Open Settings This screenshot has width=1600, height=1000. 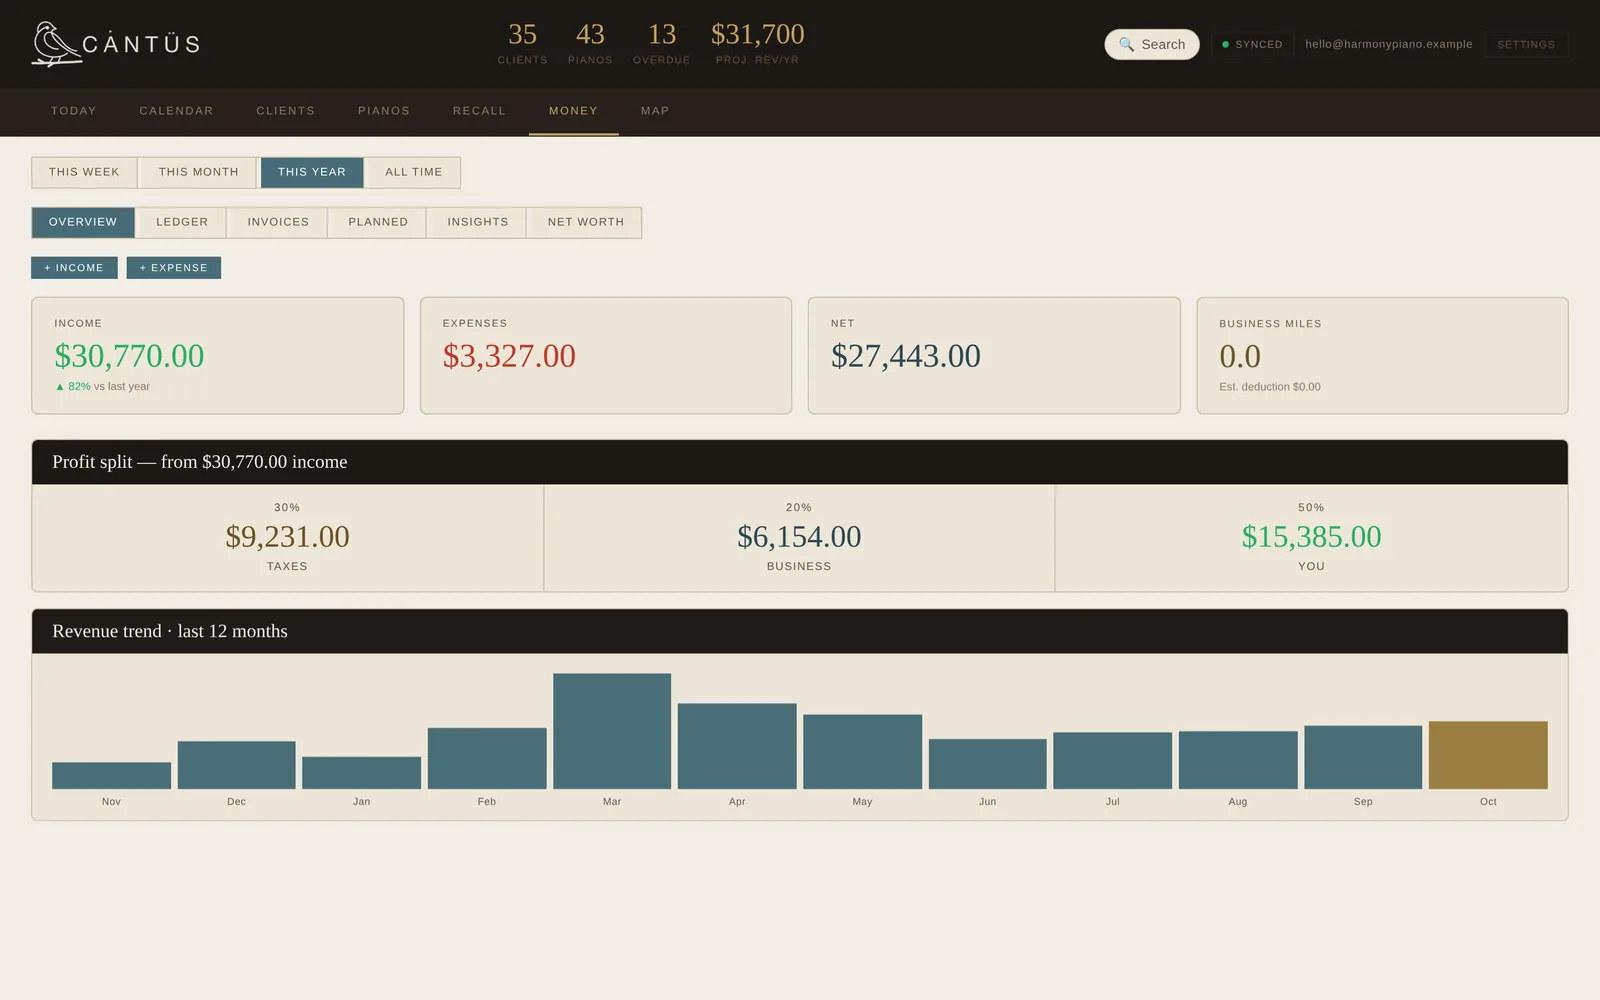(x=1526, y=44)
